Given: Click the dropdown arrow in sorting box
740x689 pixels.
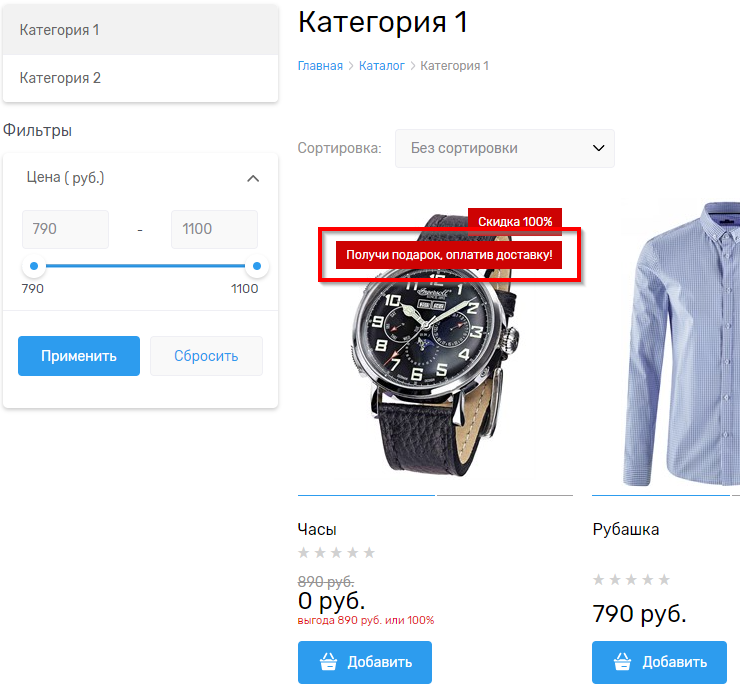Looking at the screenshot, I should point(598,148).
